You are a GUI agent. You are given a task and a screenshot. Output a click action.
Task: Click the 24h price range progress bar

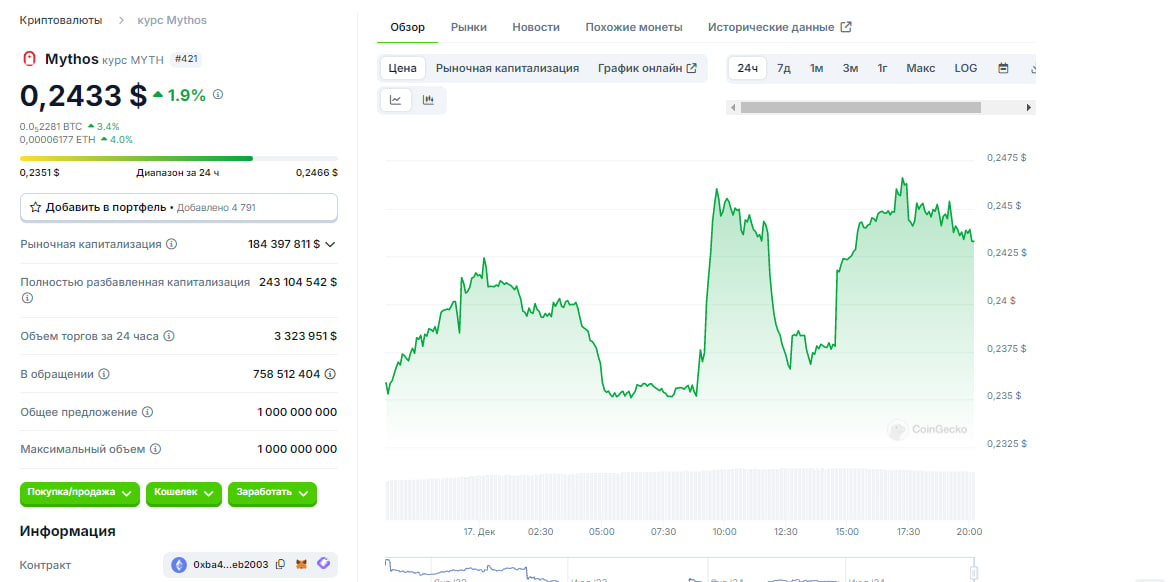point(178,158)
